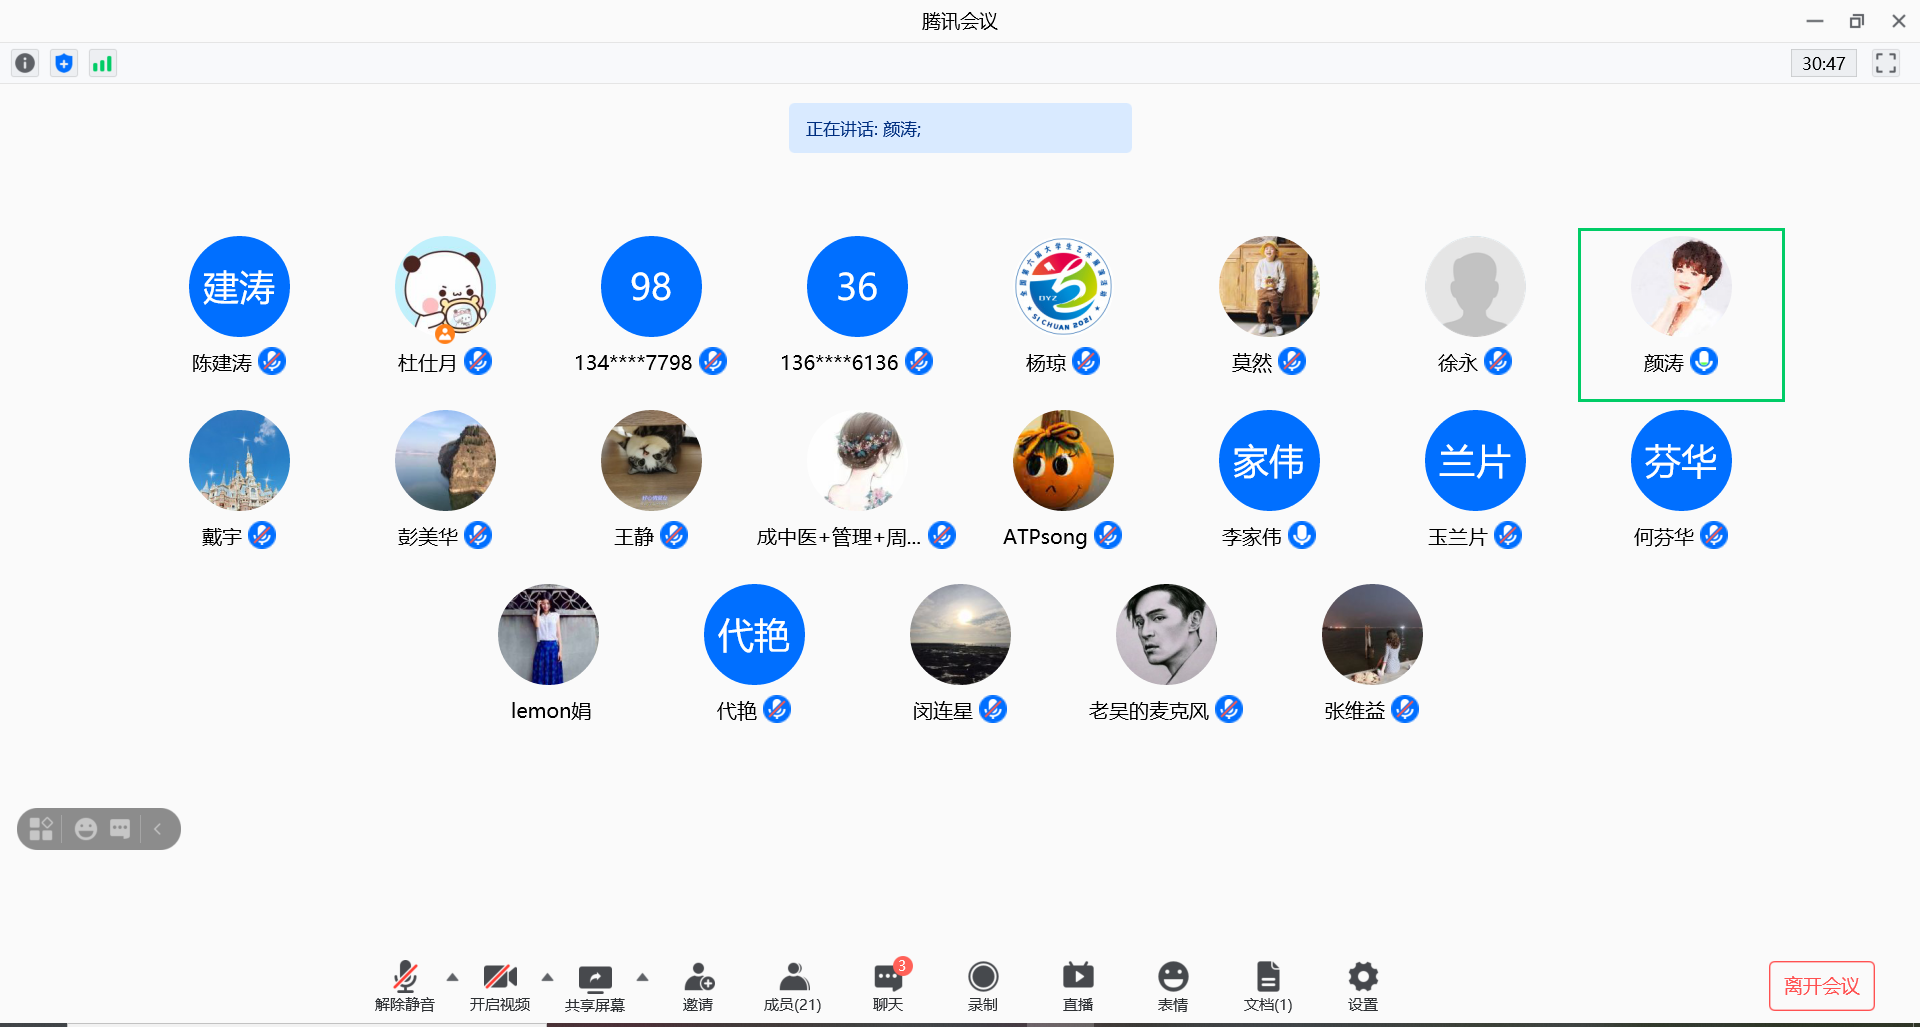
Task: Click the muted mic icon beside 戴宇
Action: click(262, 535)
